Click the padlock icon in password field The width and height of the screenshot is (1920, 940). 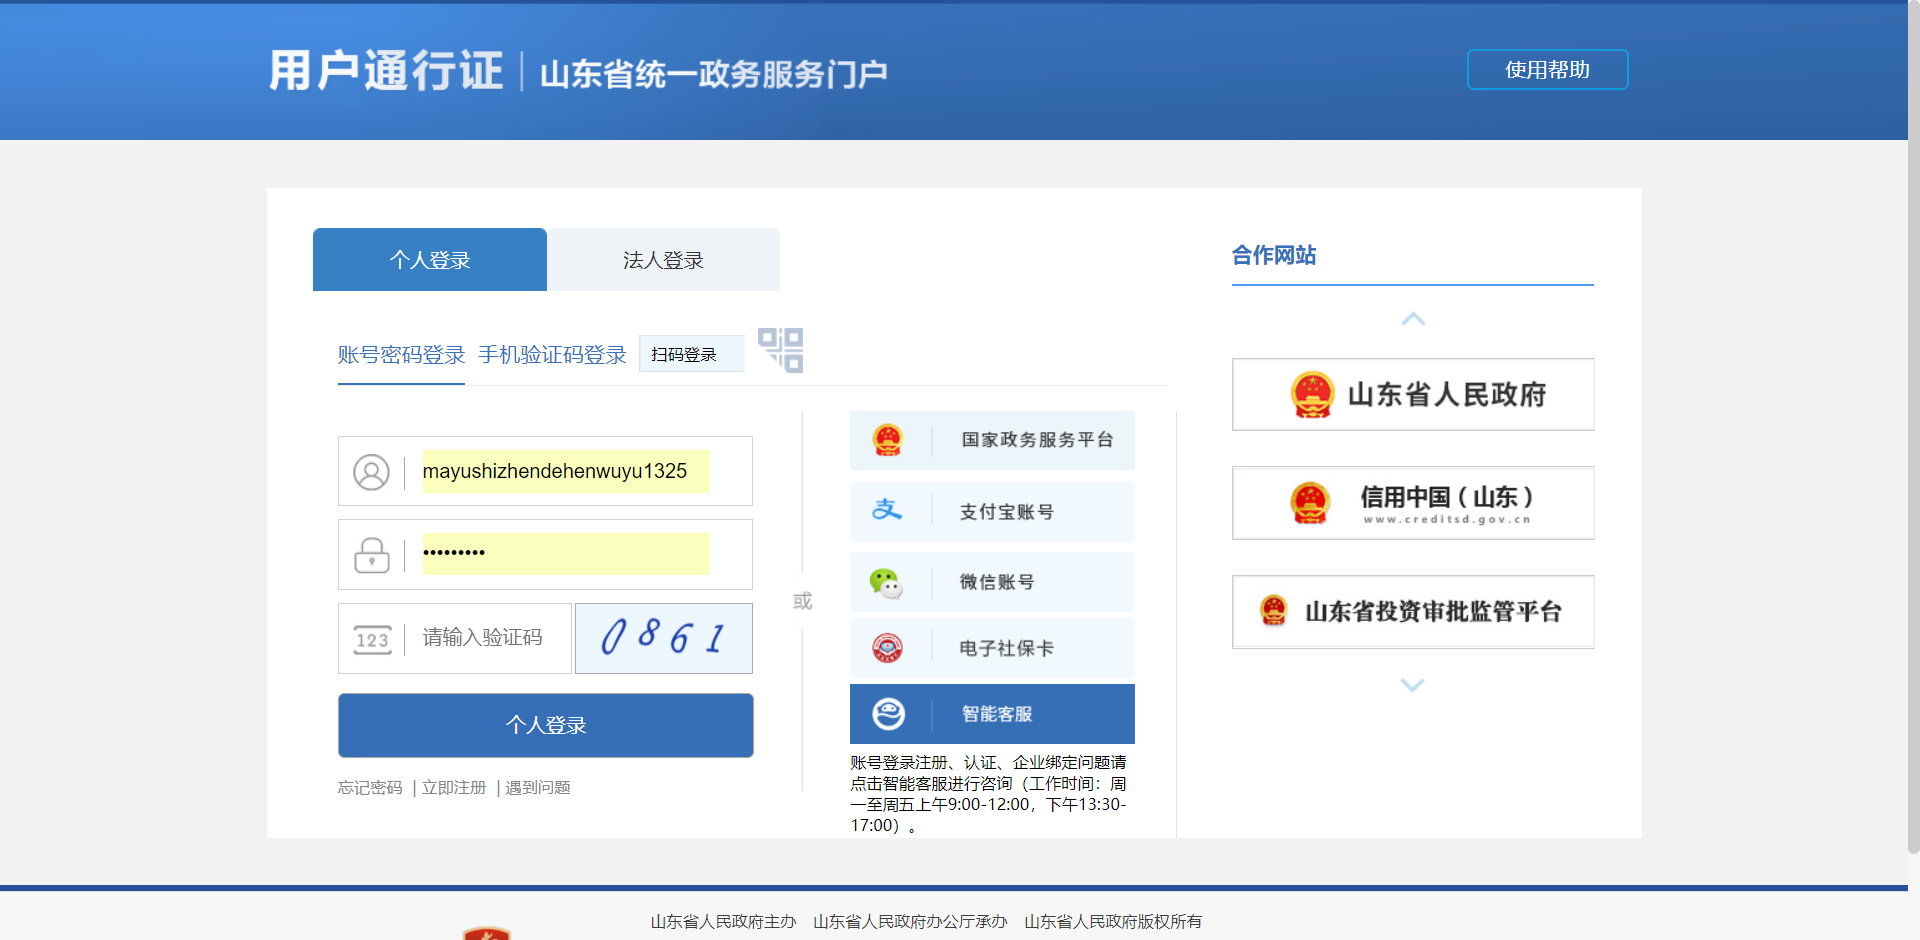[371, 555]
